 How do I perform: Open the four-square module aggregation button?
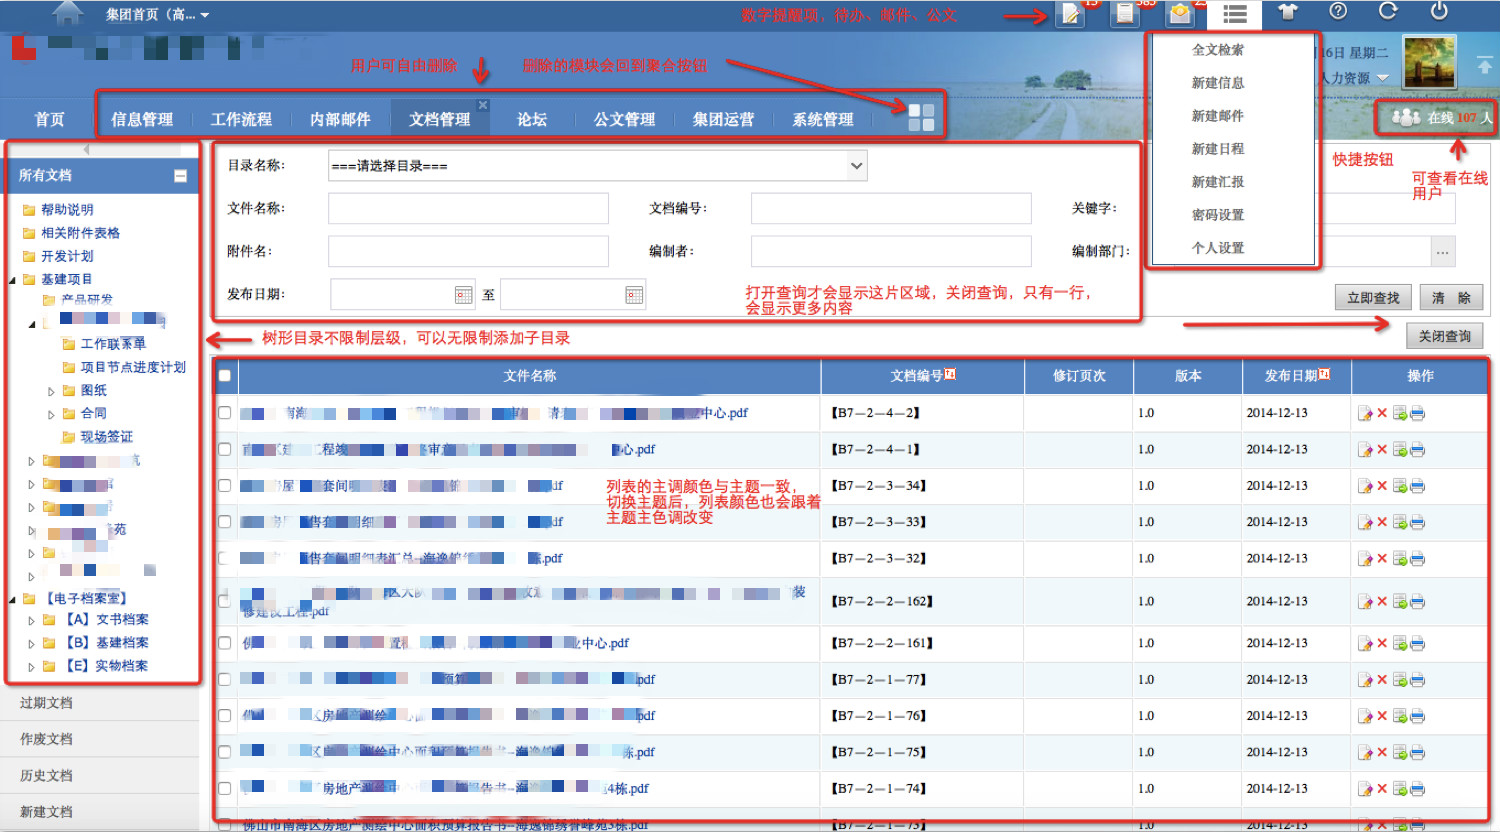[921, 117]
